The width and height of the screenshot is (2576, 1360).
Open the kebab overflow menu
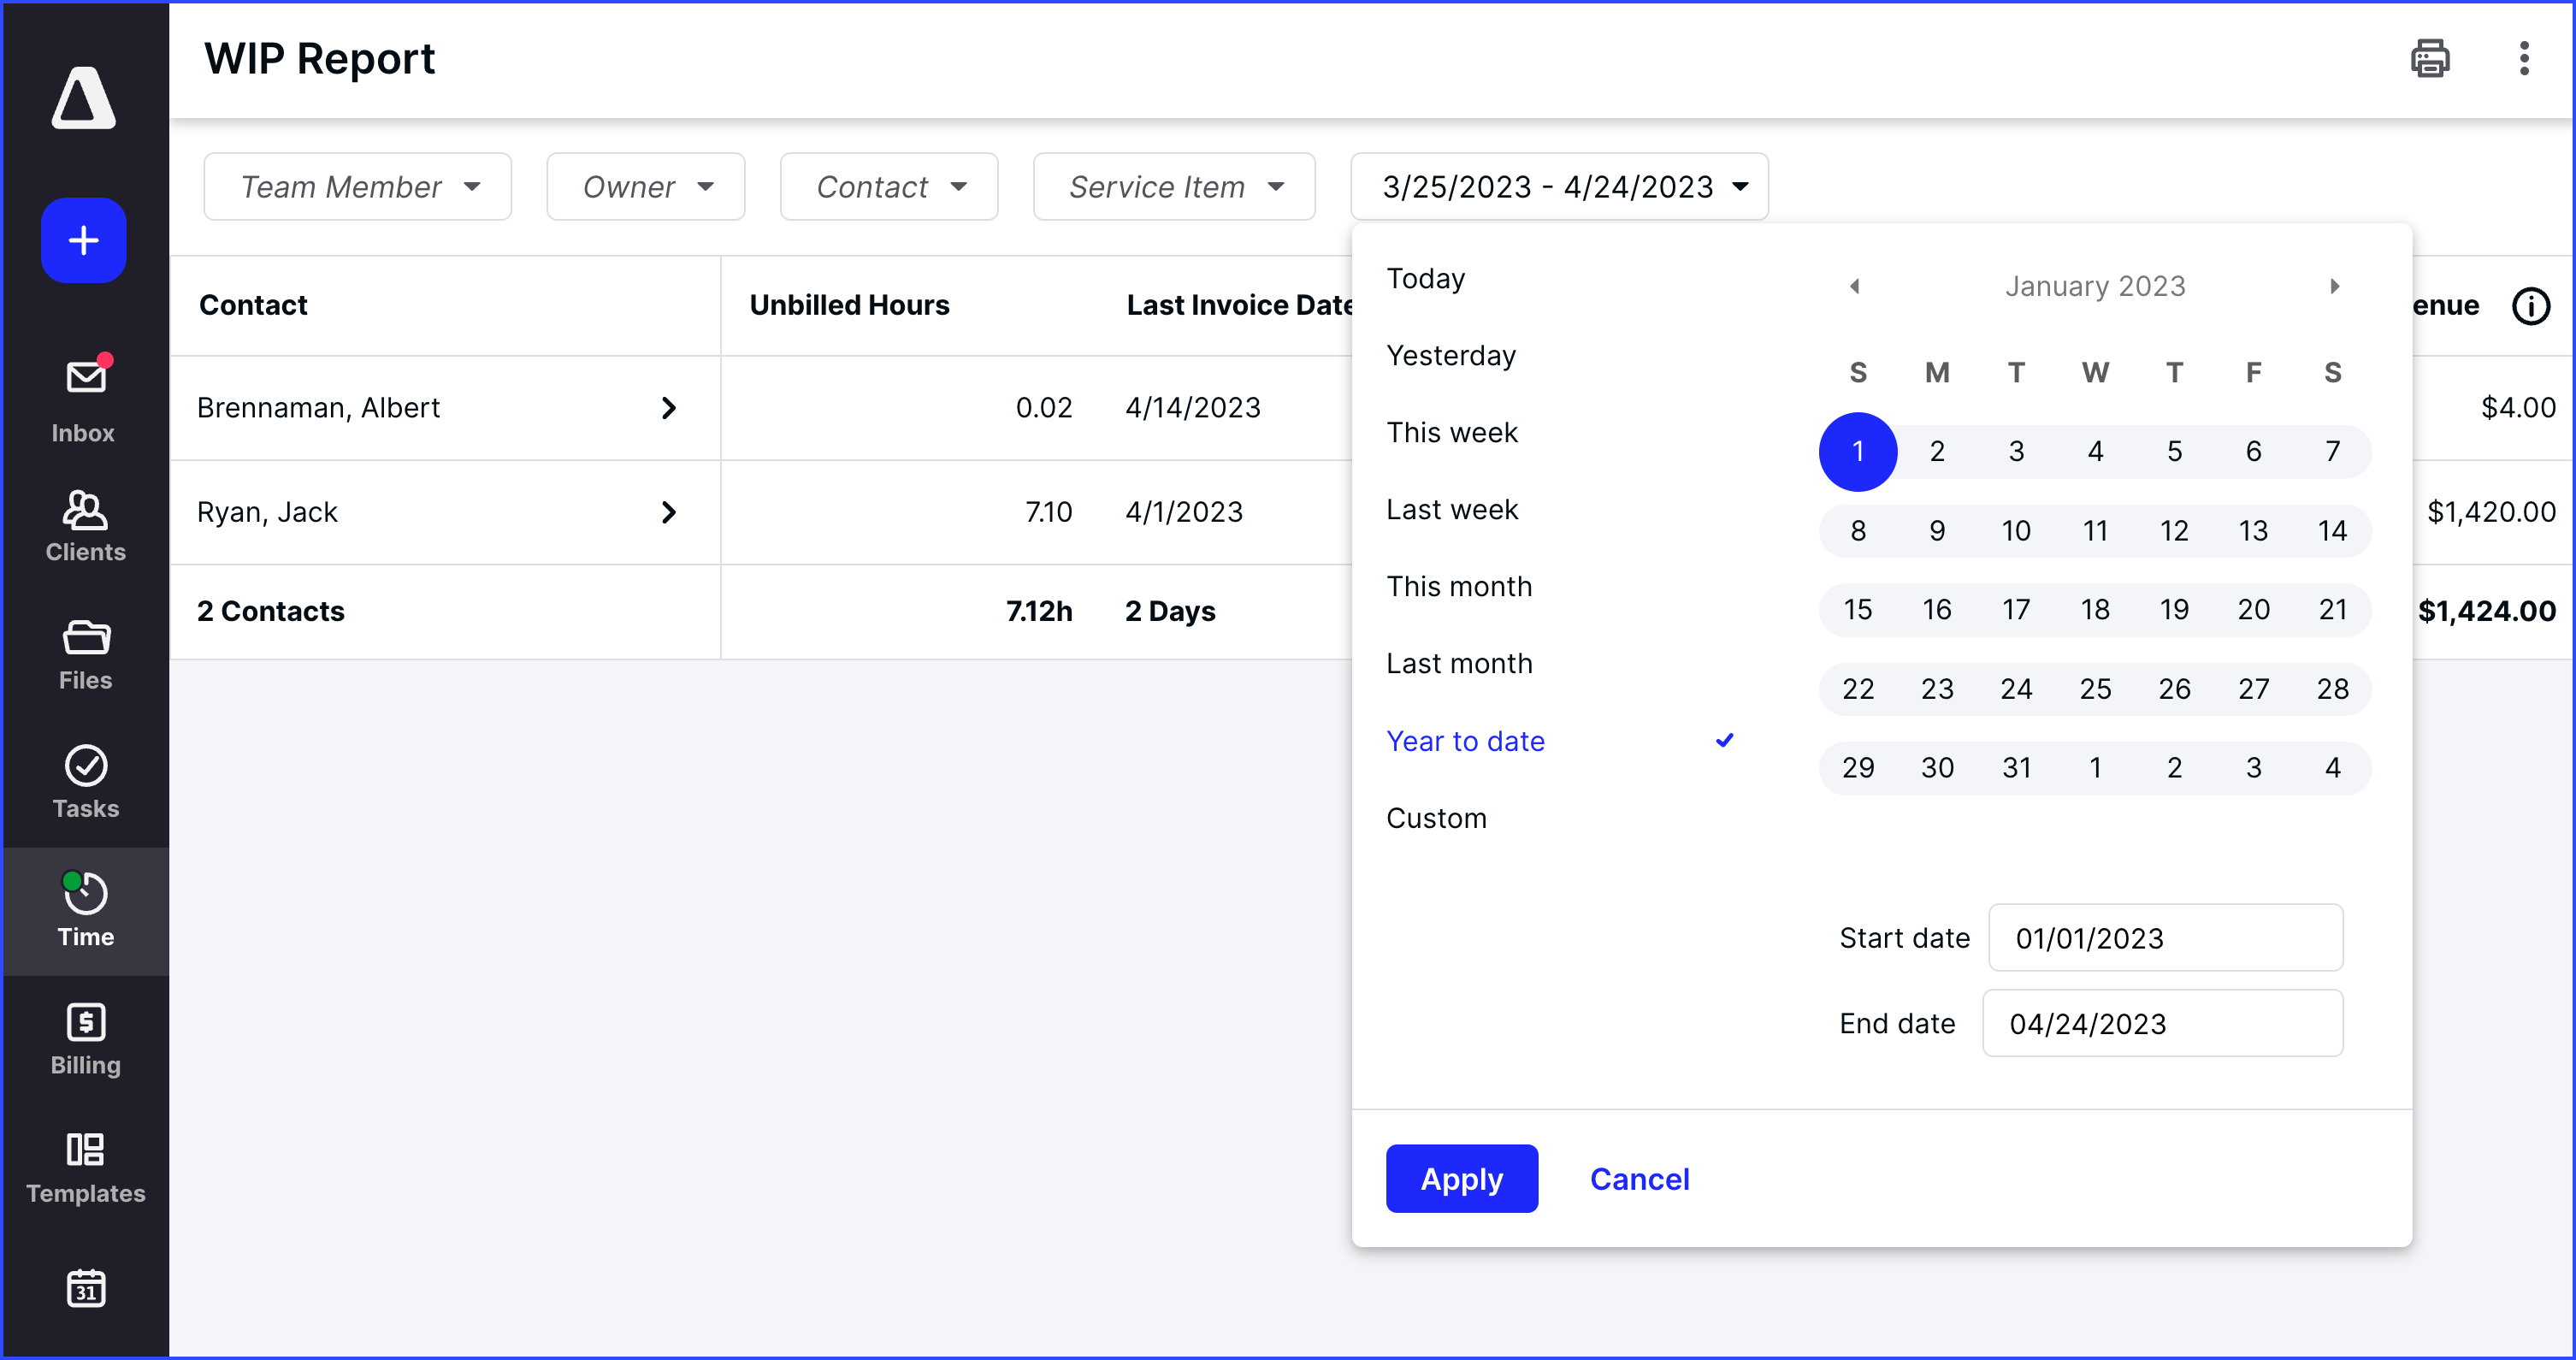pos(2524,59)
